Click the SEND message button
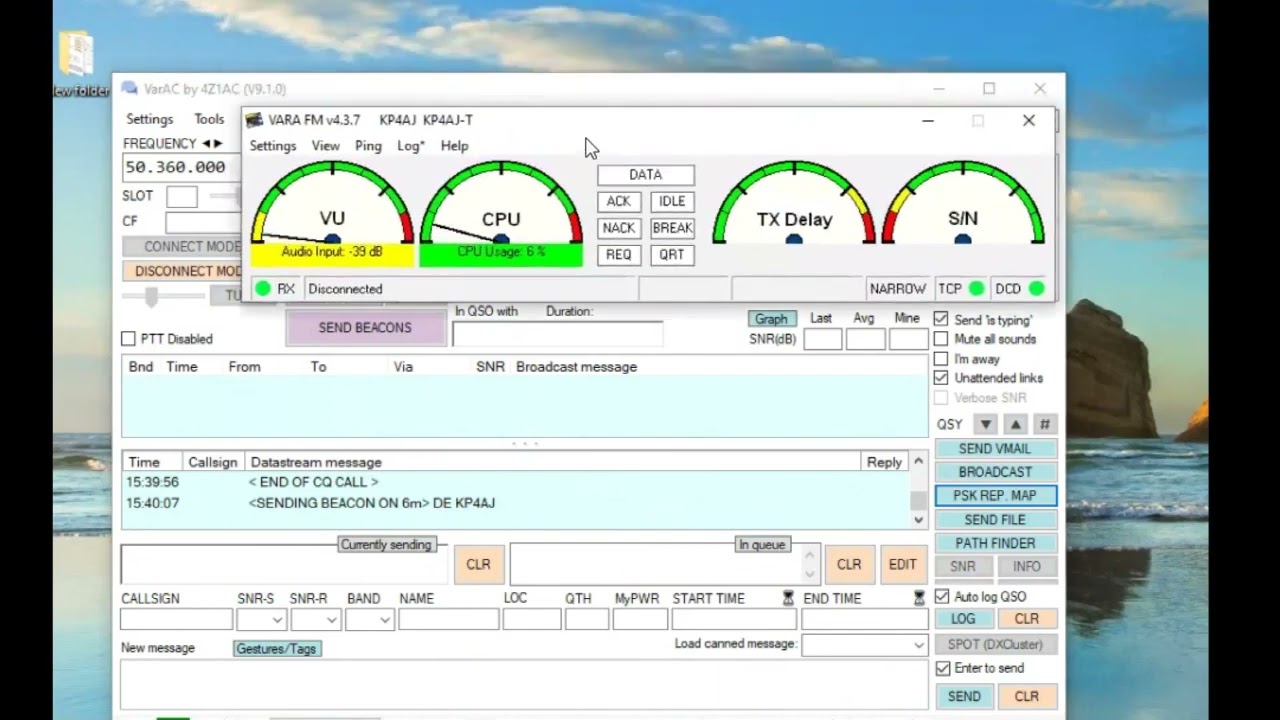This screenshot has height=720, width=1280. tap(964, 697)
